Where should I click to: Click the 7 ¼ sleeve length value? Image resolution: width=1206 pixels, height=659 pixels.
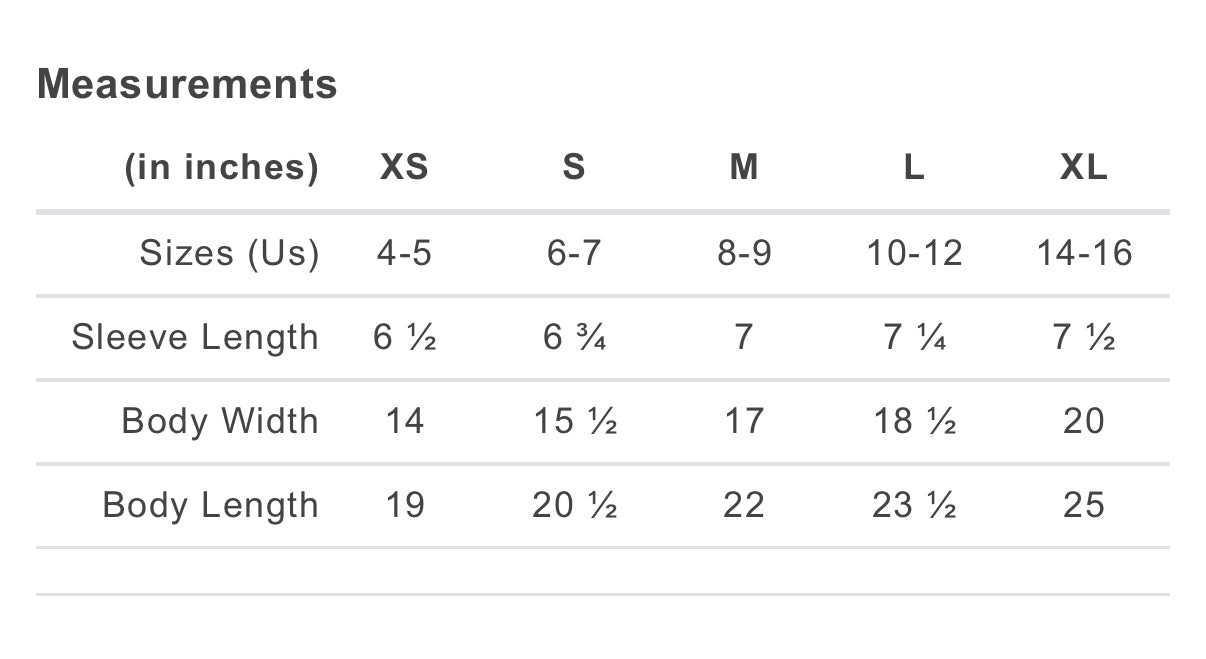(914, 337)
